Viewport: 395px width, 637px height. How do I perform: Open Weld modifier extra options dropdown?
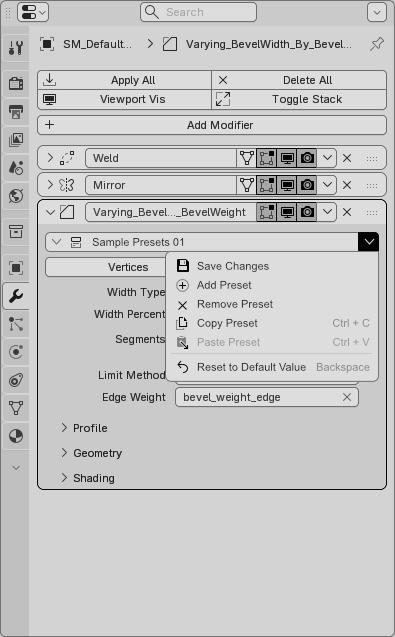point(327,158)
